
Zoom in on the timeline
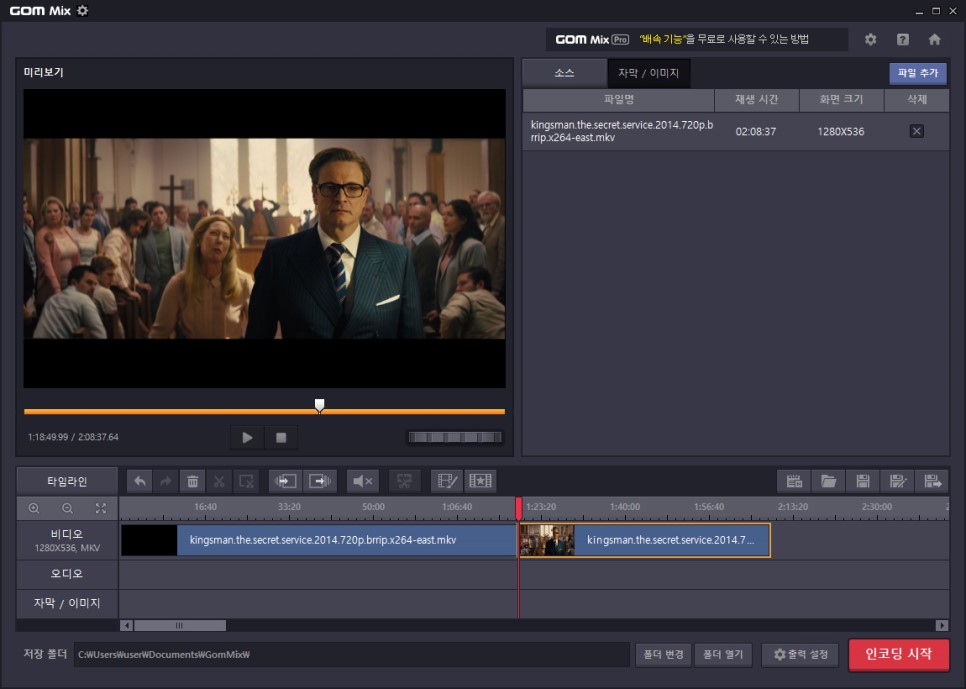point(34,508)
